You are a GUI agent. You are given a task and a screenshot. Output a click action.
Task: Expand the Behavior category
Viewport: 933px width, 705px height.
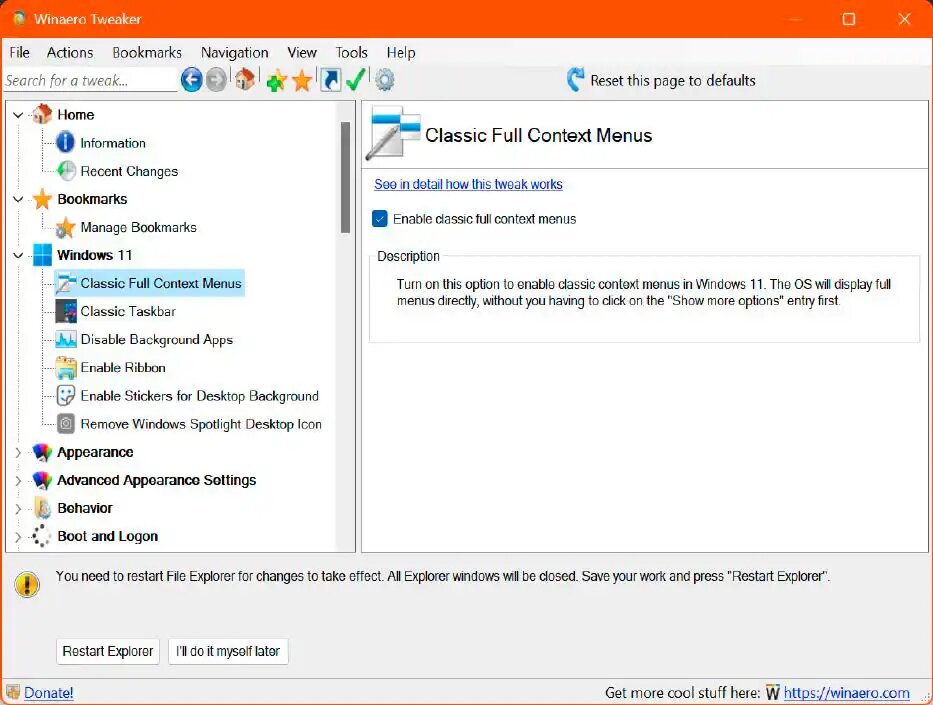tap(18, 509)
